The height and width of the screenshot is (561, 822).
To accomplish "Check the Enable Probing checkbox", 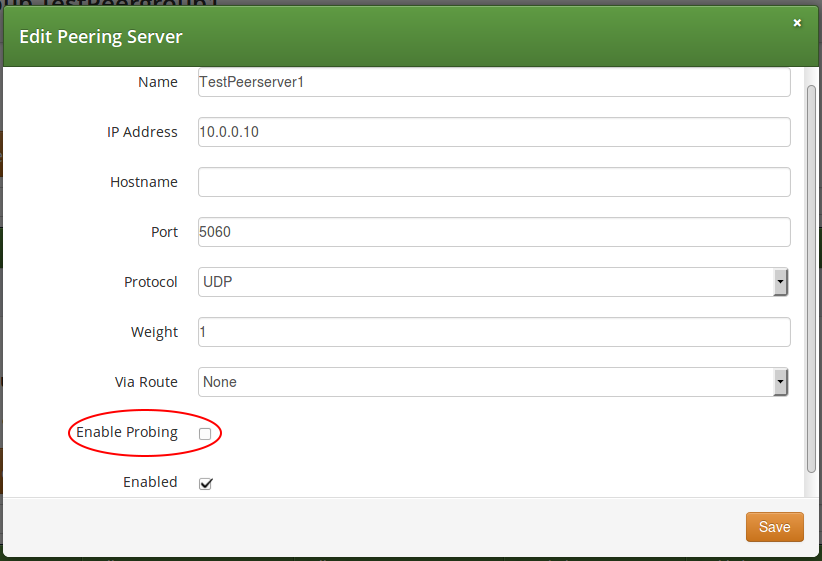I will (x=205, y=434).
